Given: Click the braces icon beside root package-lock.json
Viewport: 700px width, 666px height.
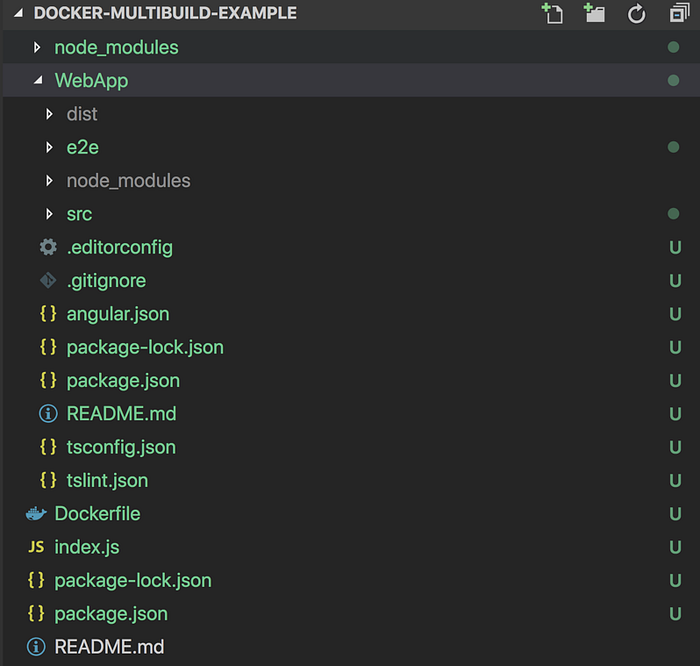Looking at the screenshot, I should tap(36, 580).
